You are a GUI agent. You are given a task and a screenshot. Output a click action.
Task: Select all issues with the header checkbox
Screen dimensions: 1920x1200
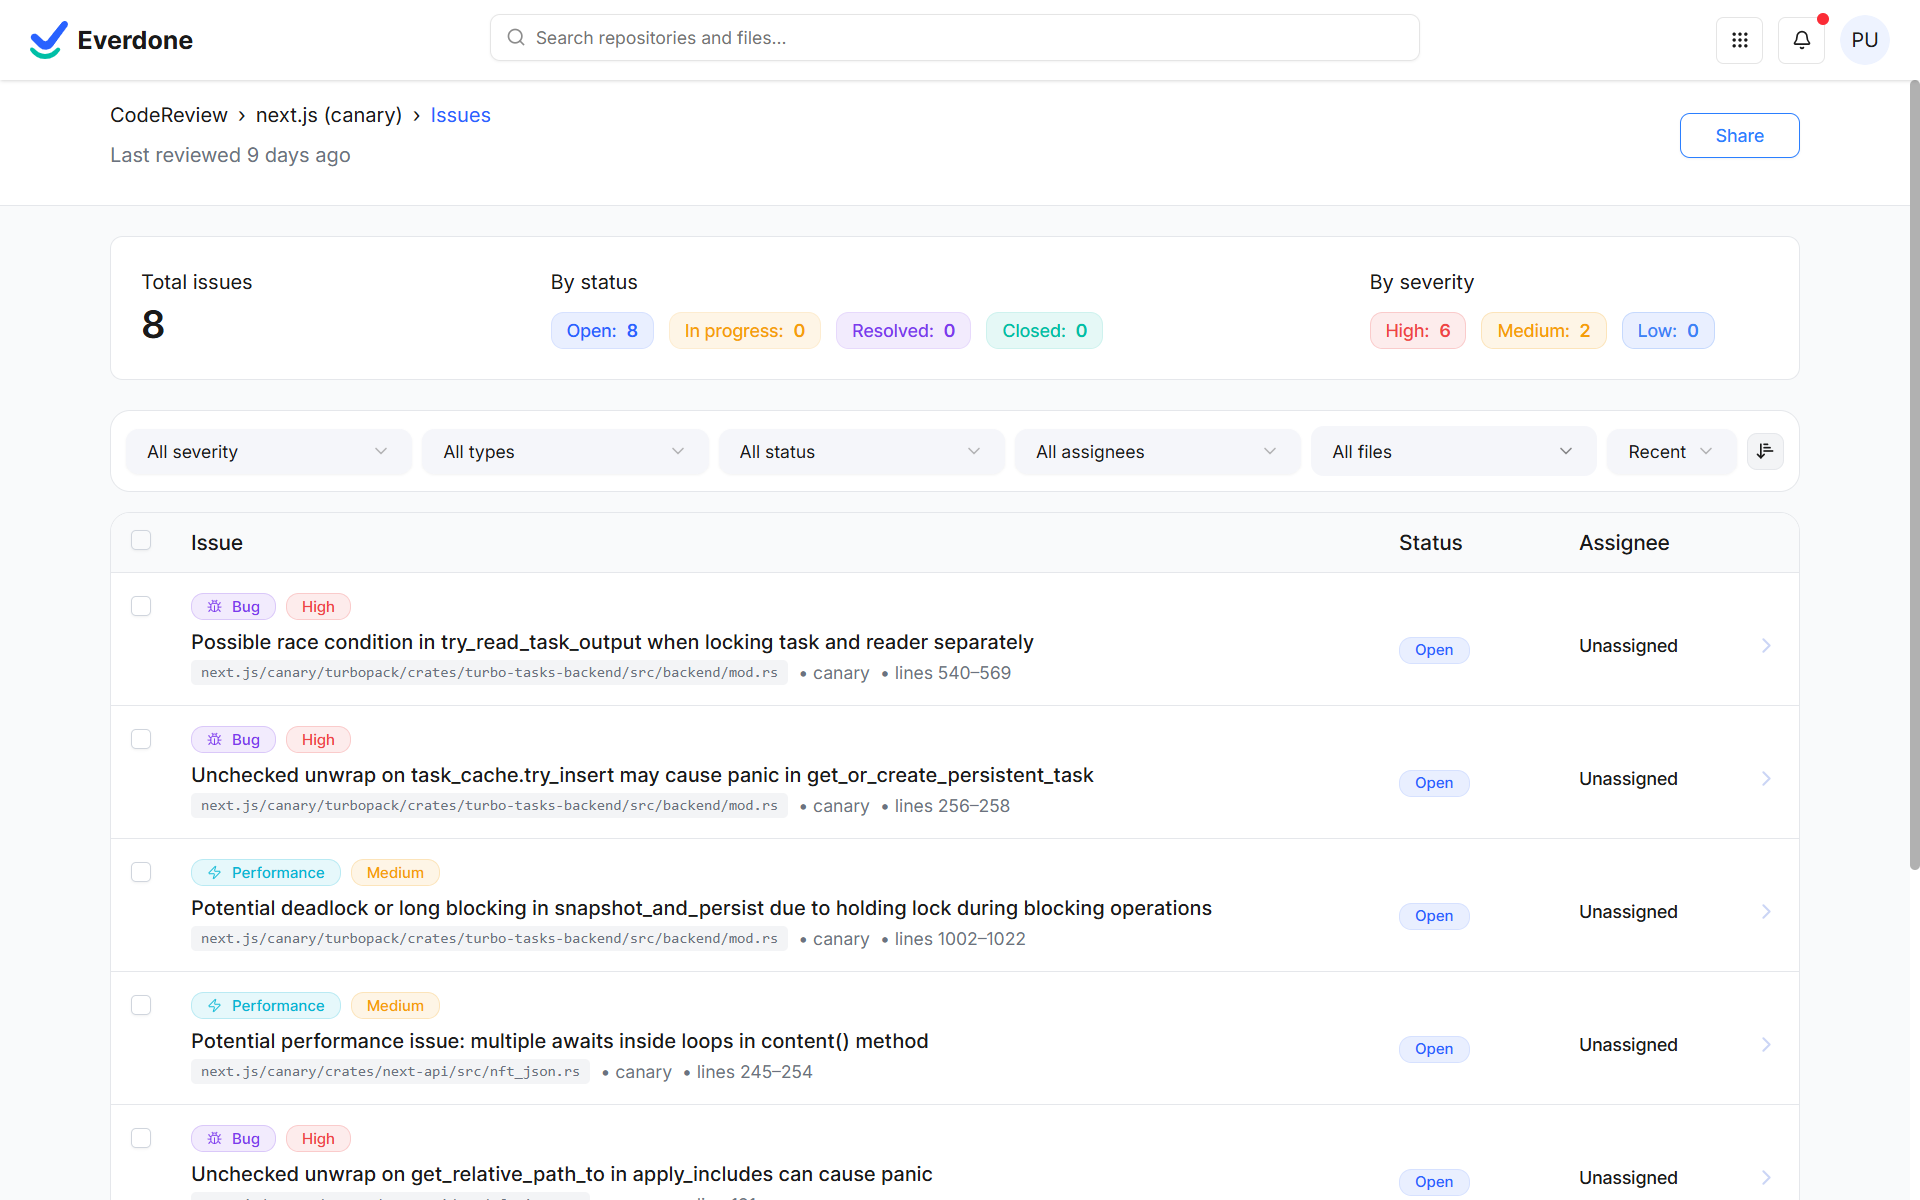(141, 539)
